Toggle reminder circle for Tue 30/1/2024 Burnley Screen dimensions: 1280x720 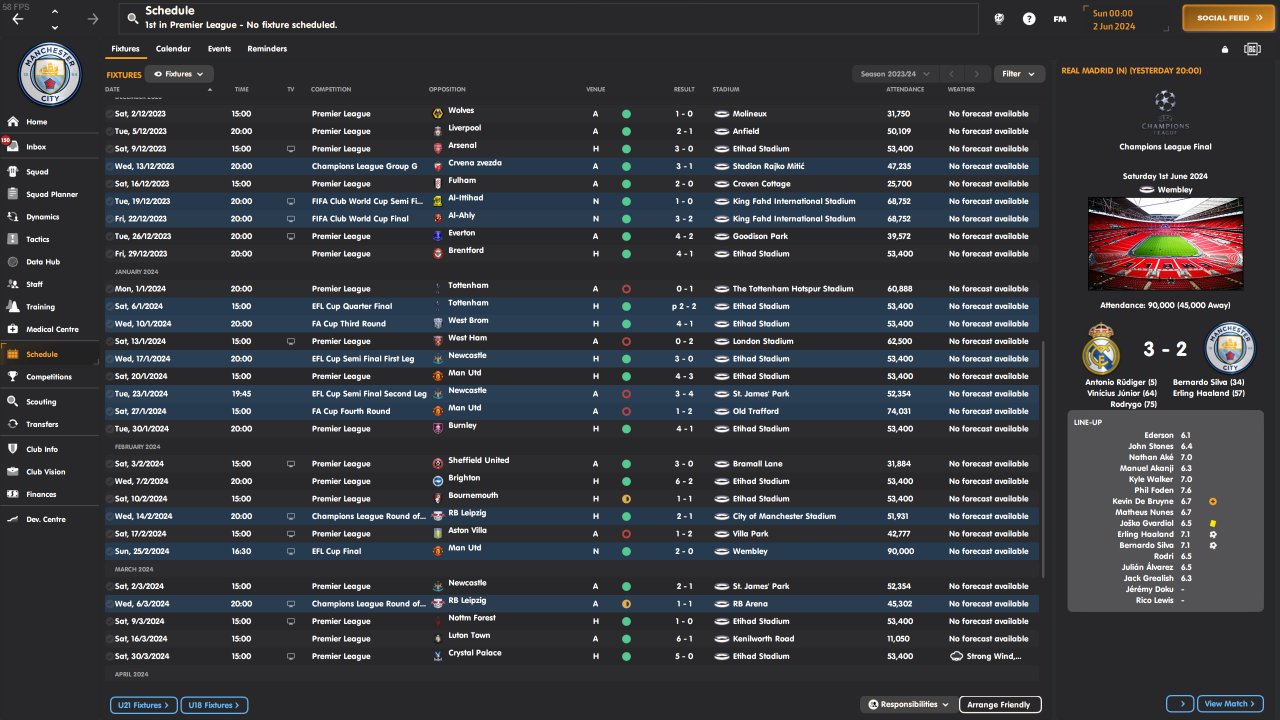(111, 429)
